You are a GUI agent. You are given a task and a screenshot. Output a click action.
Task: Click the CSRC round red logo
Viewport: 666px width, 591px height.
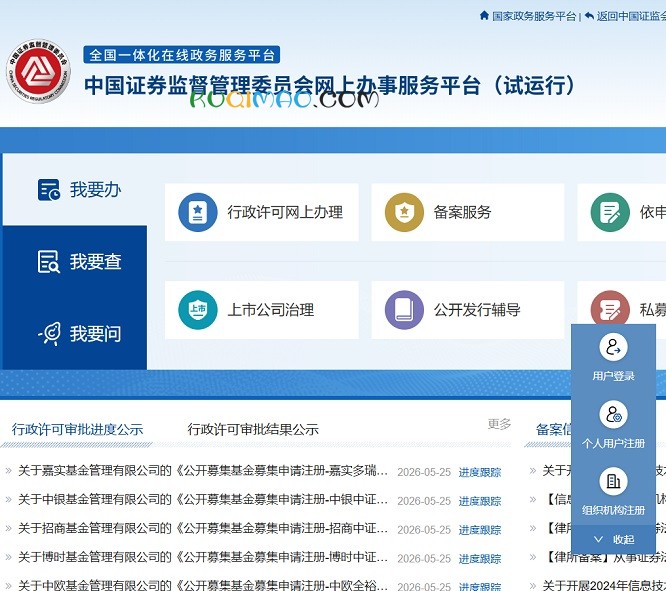point(39,71)
